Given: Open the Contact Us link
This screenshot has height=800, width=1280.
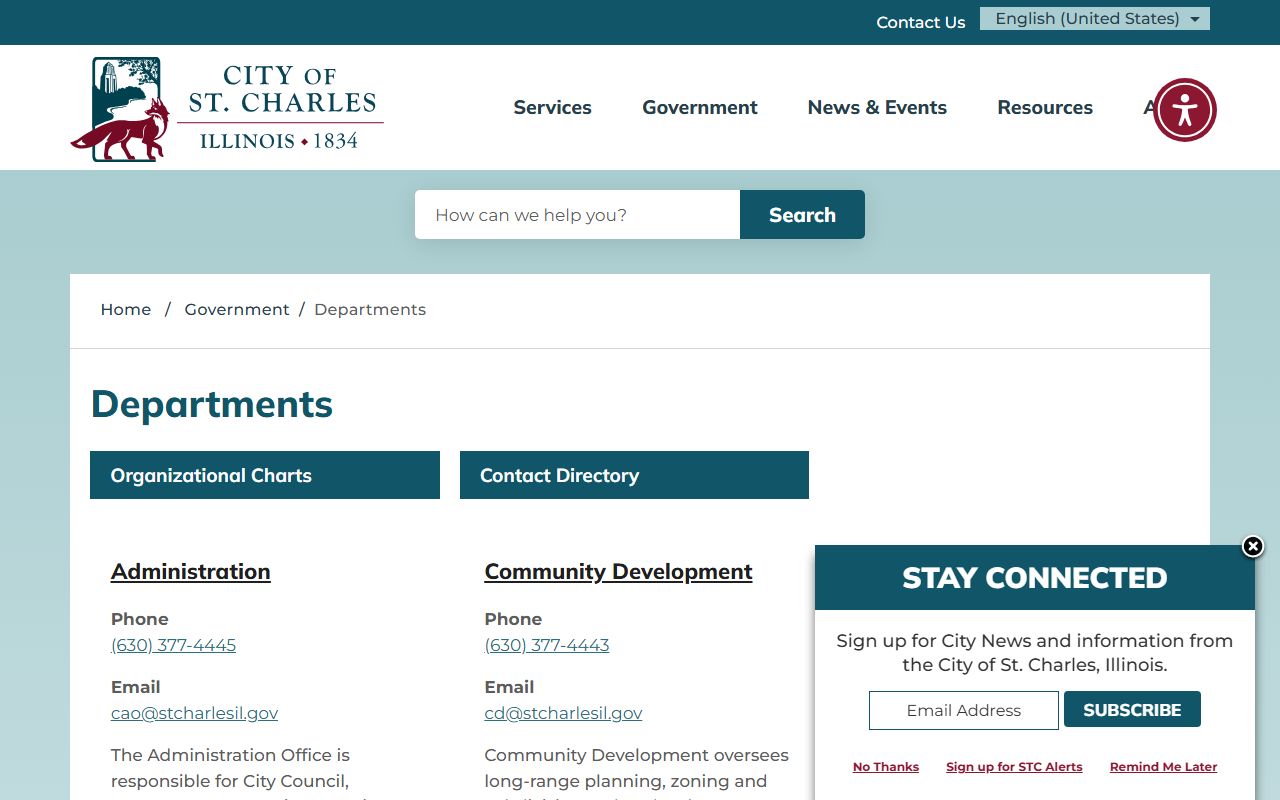Looking at the screenshot, I should pyautogui.click(x=921, y=22).
